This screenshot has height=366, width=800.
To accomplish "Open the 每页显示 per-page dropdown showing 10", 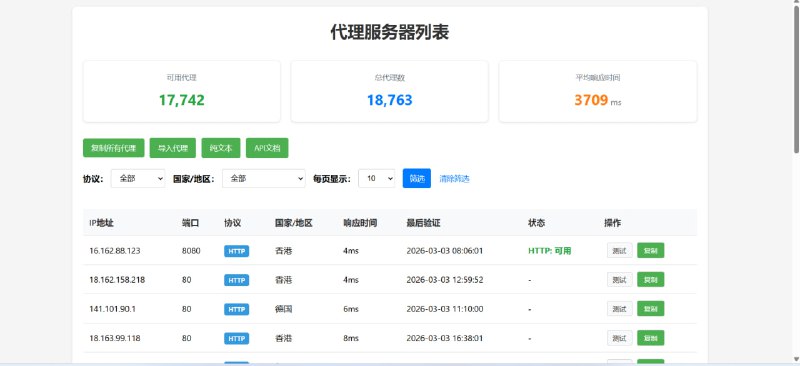I will coord(377,178).
